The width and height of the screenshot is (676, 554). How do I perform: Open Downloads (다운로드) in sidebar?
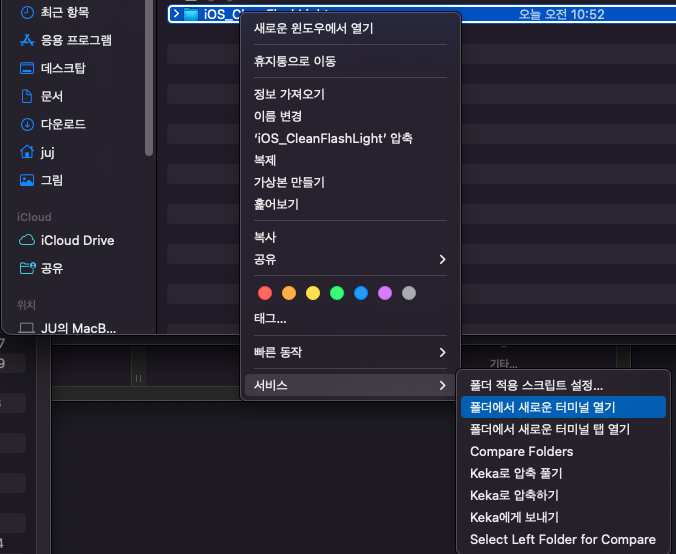click(x=53, y=125)
